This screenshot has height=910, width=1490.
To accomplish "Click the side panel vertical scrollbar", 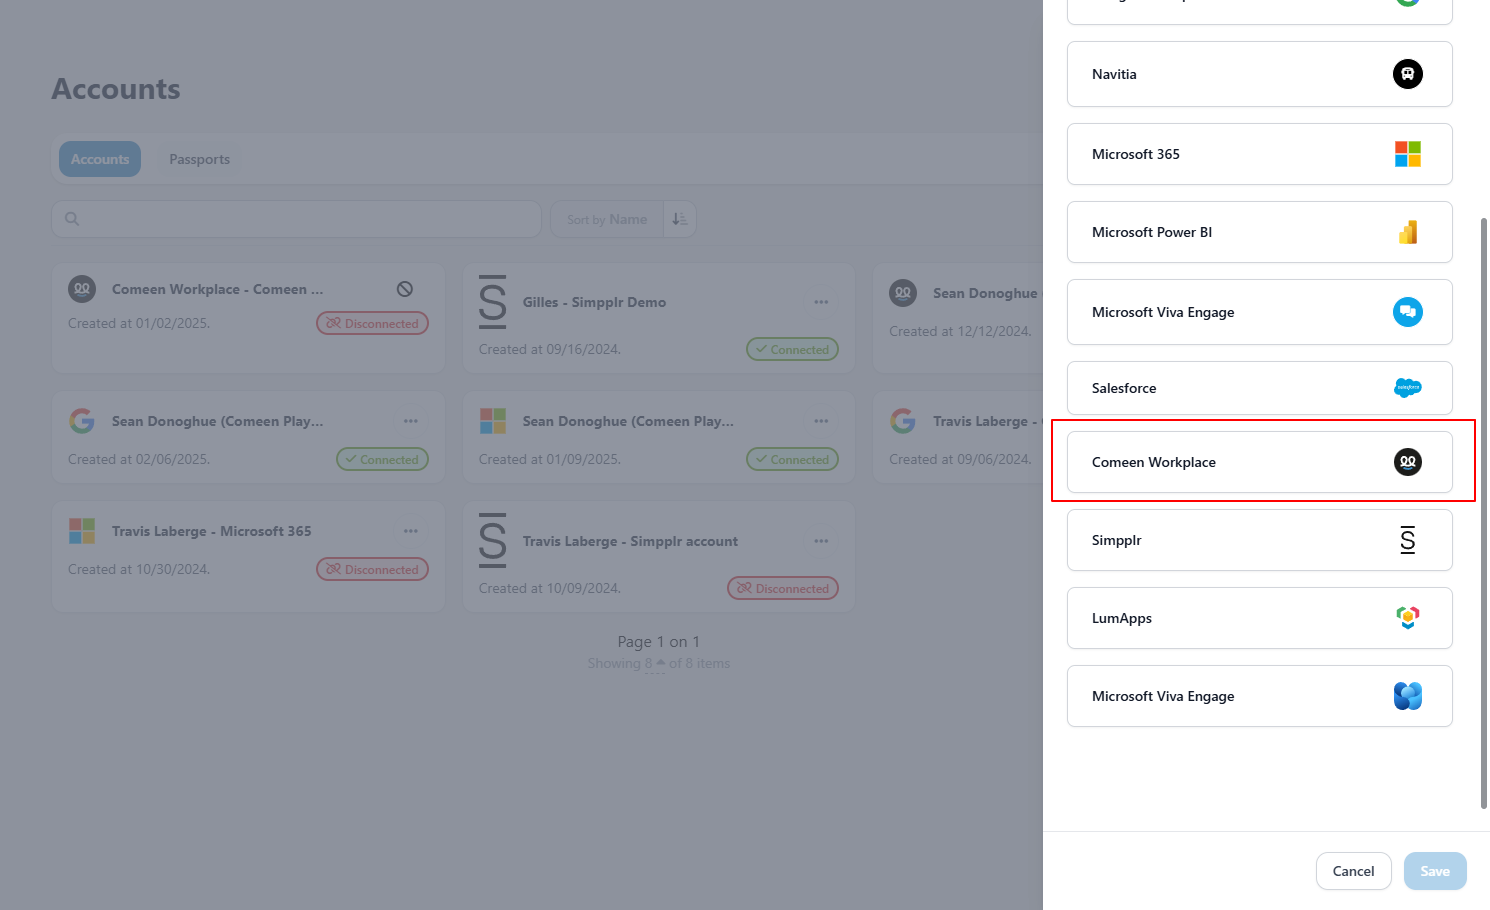I will click(x=1484, y=512).
